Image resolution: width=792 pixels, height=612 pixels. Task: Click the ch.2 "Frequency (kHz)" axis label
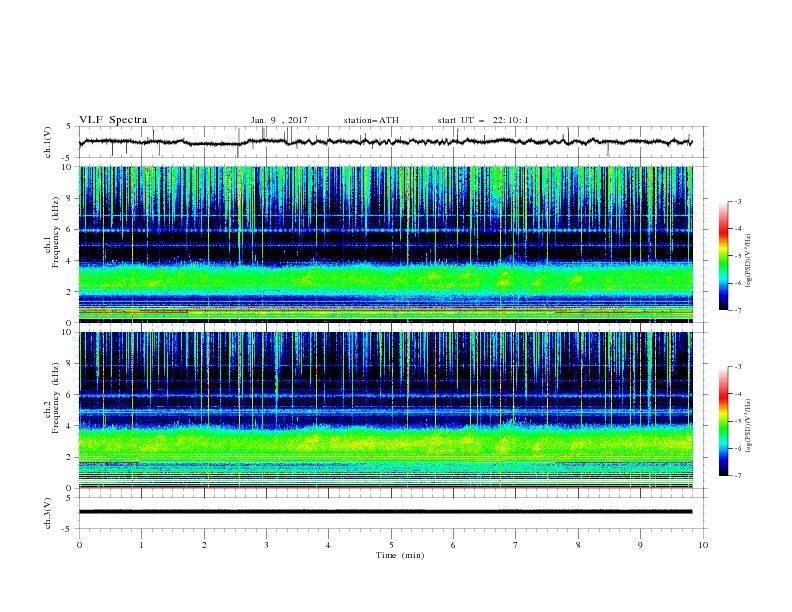click(56, 398)
